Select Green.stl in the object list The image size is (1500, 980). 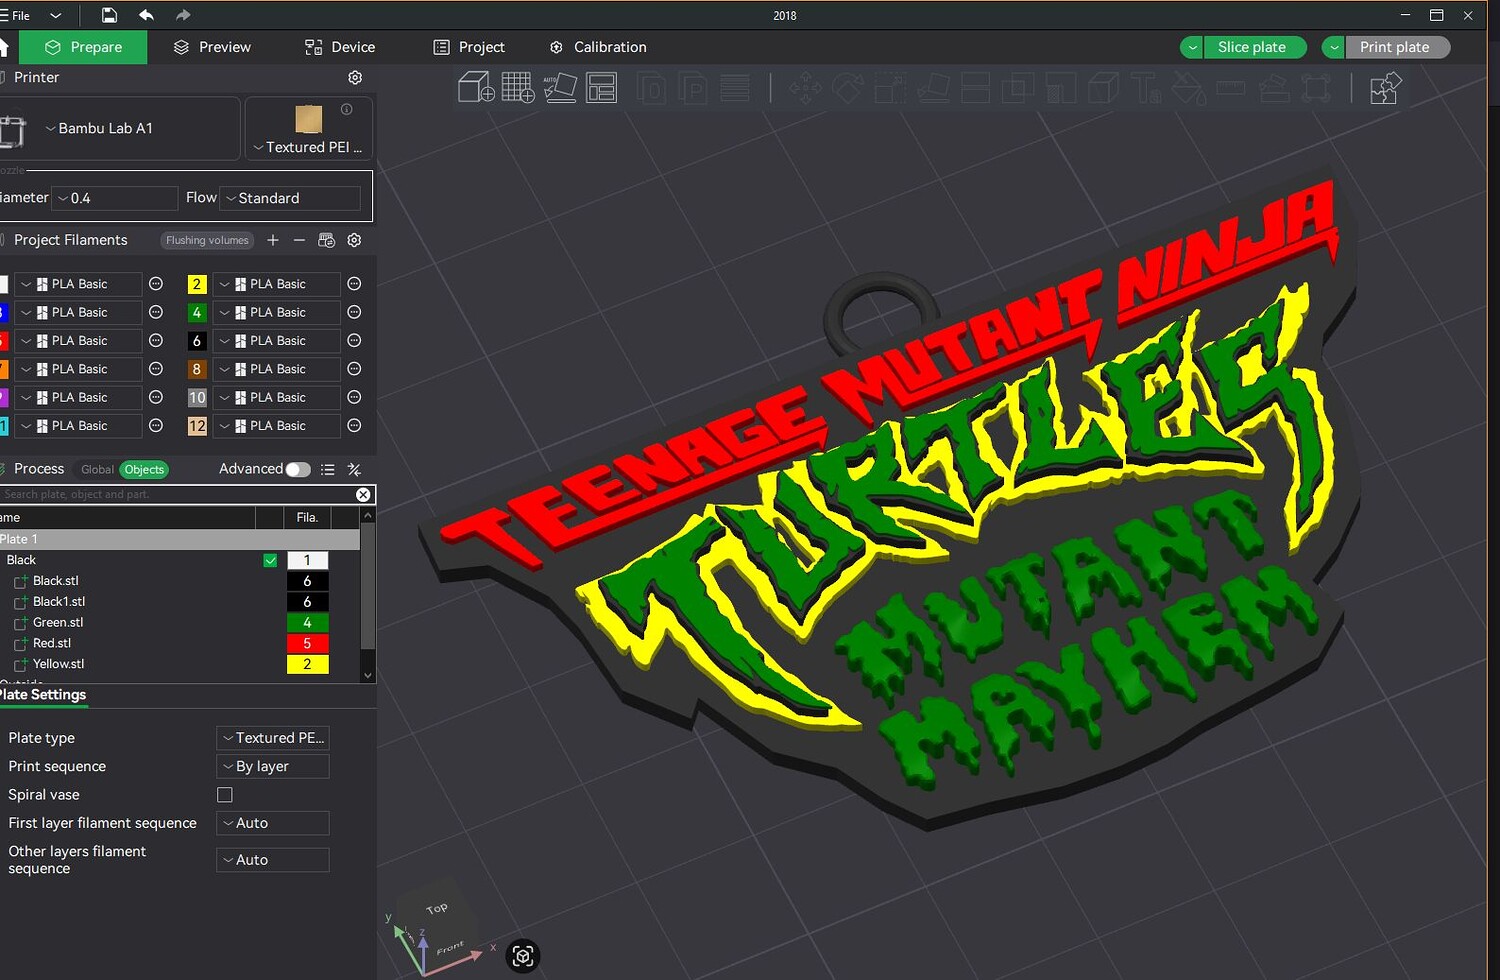click(x=58, y=622)
